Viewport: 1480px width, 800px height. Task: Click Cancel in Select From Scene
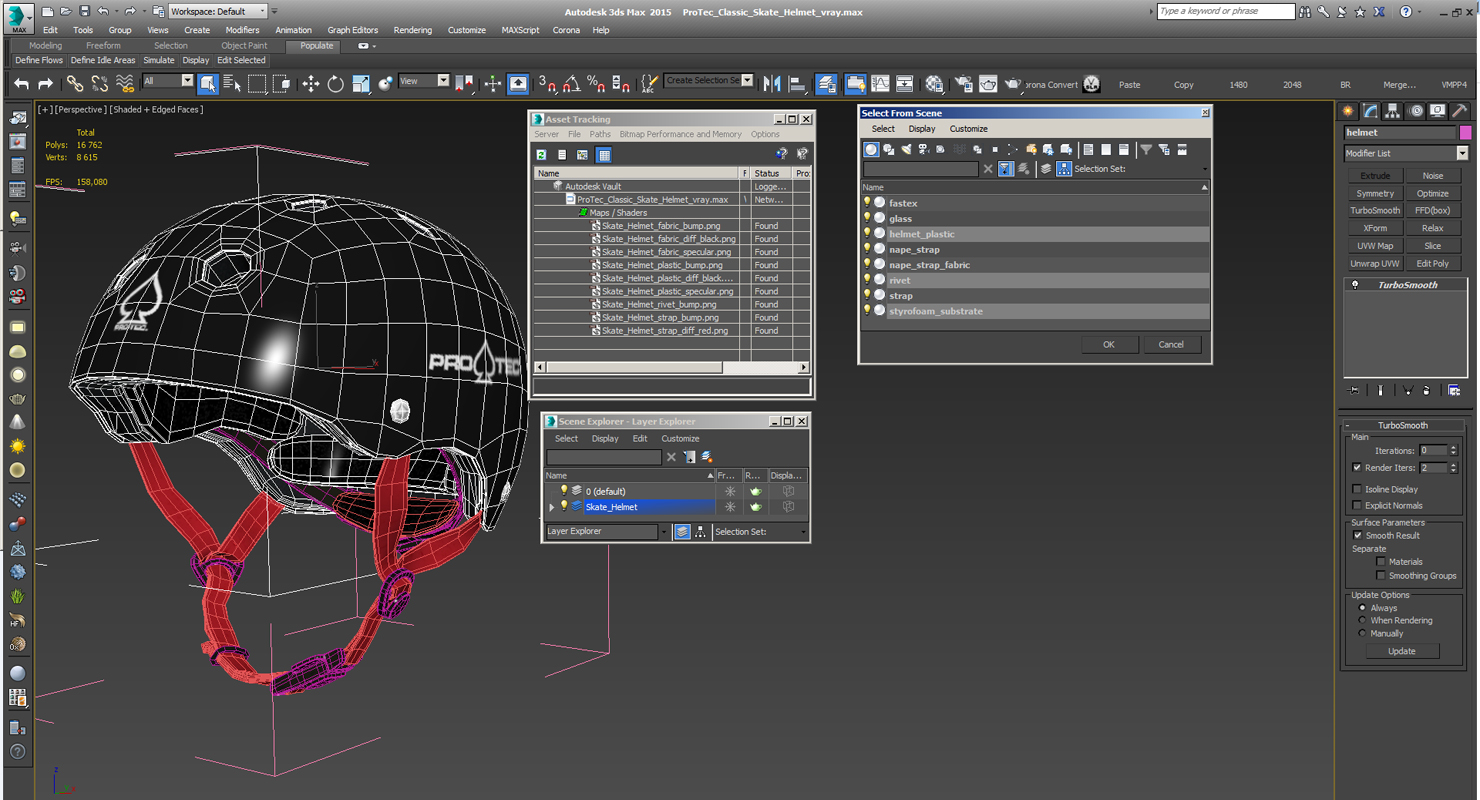point(1170,344)
